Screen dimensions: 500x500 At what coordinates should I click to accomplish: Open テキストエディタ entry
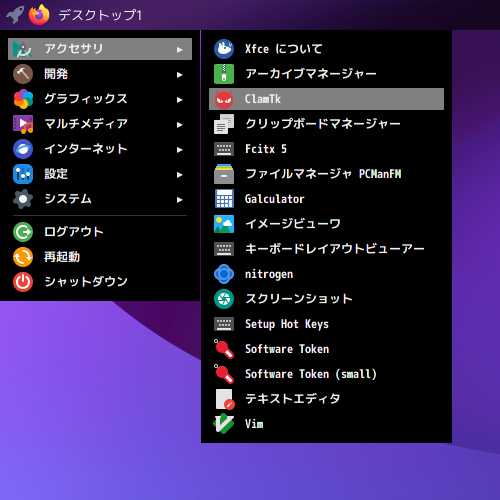pos(326,399)
